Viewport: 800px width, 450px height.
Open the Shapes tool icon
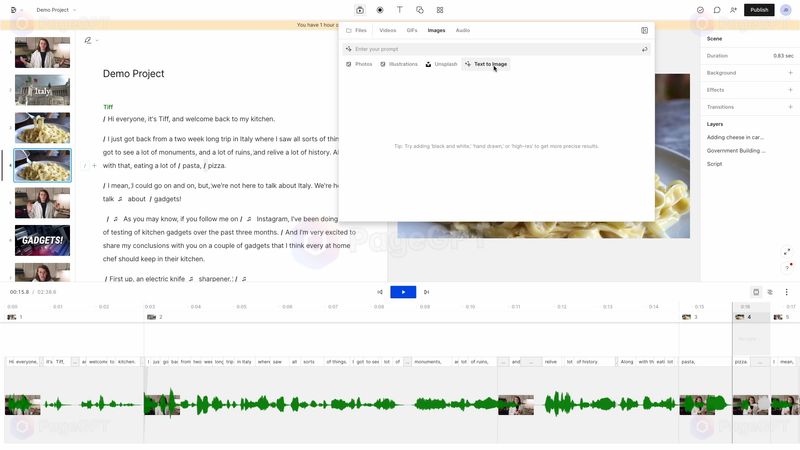[419, 10]
